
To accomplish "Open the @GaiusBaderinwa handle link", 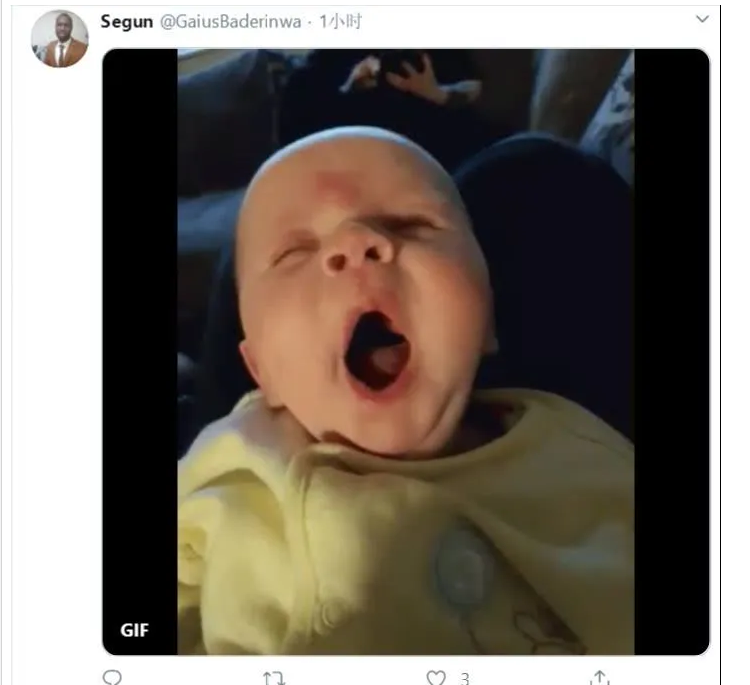I will click(230, 22).
